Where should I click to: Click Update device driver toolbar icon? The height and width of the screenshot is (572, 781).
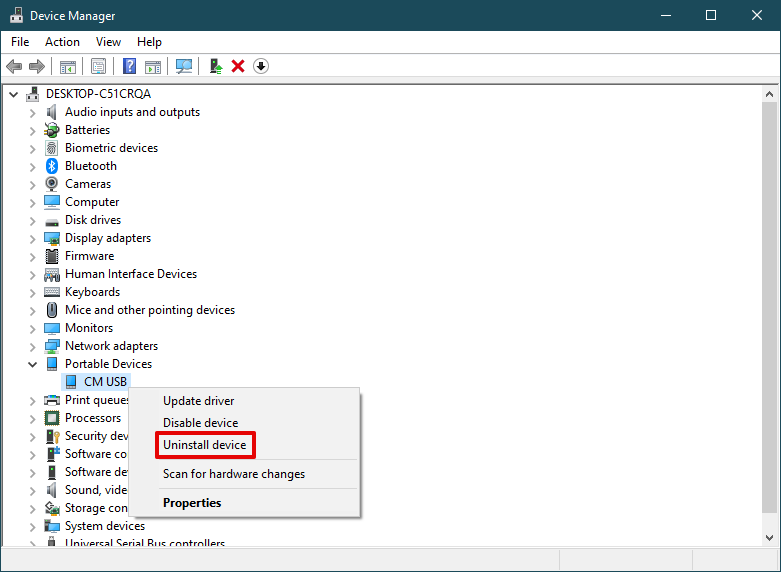click(216, 66)
